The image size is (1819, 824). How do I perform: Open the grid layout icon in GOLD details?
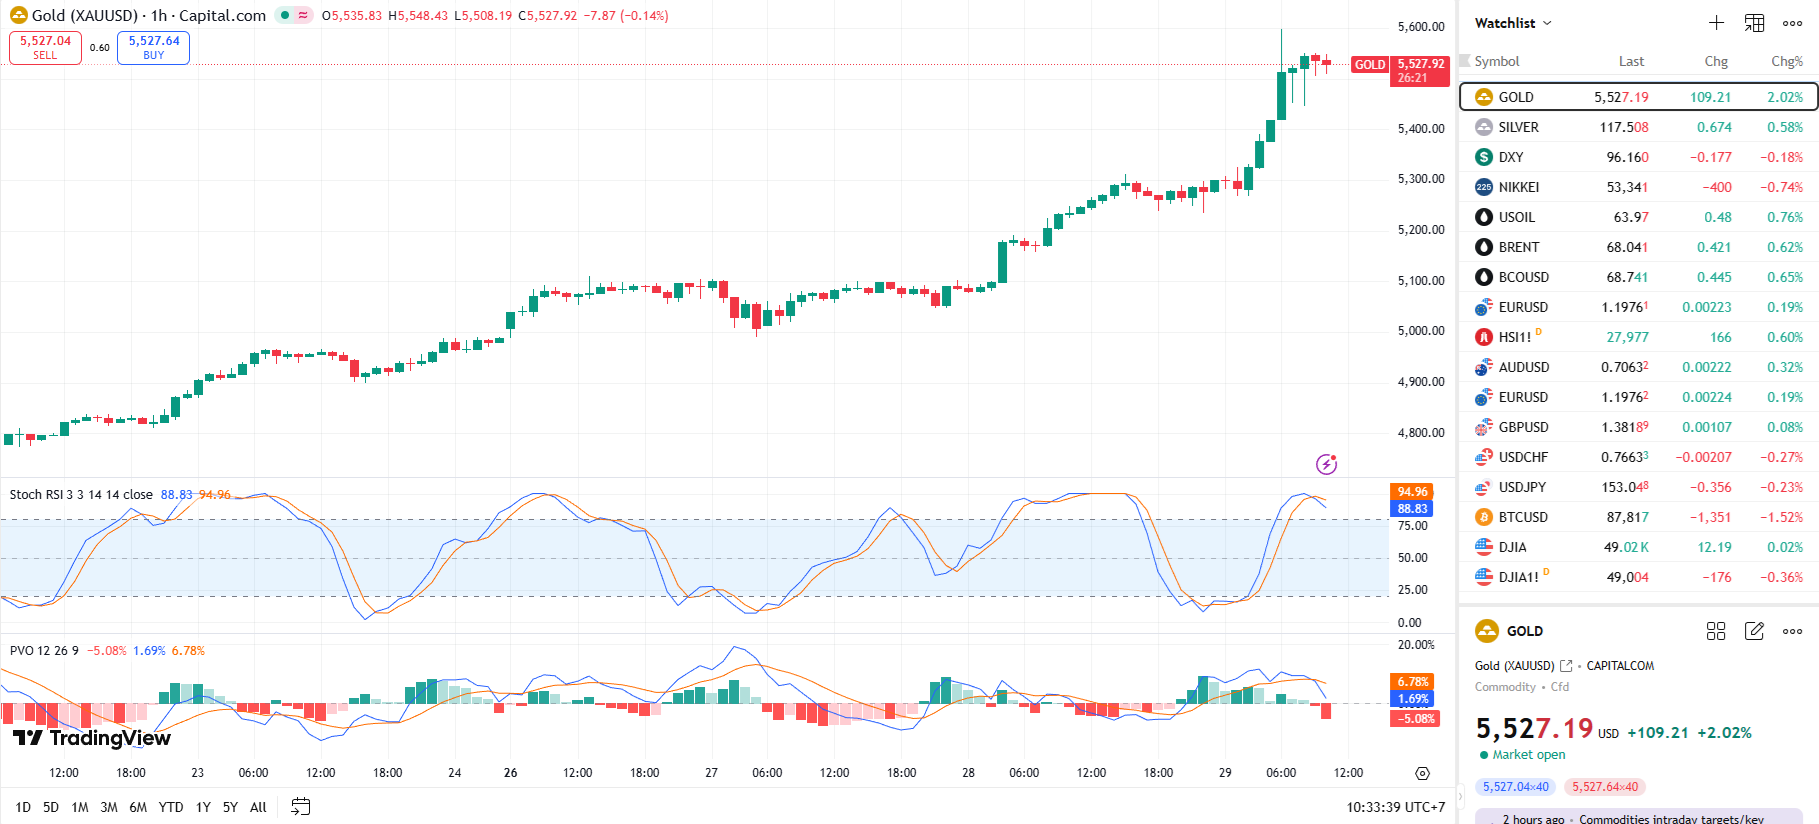[1716, 631]
